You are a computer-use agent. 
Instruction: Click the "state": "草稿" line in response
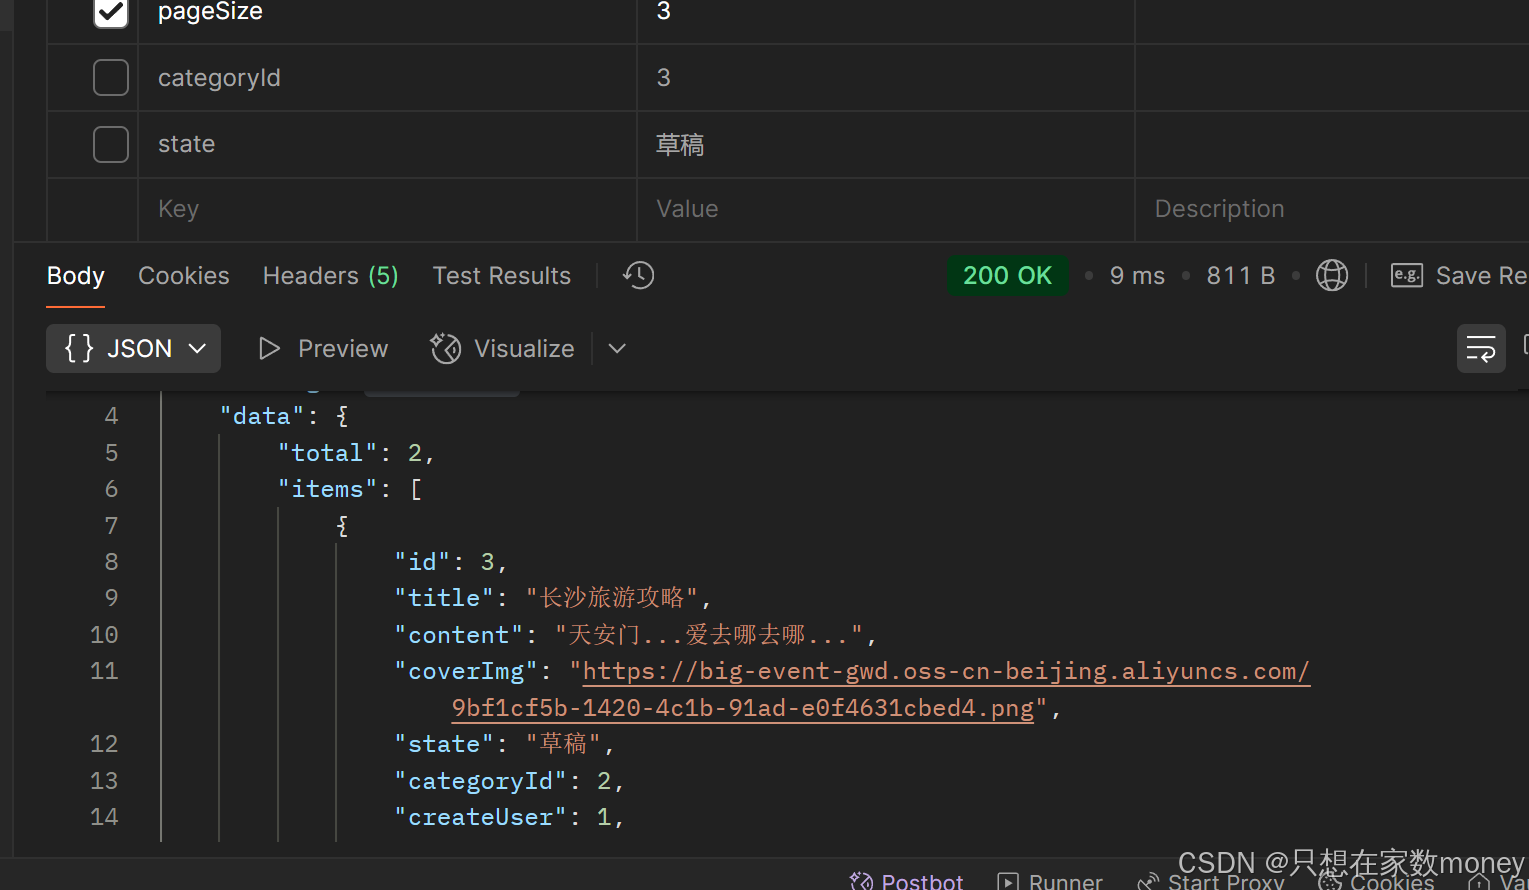coord(504,744)
